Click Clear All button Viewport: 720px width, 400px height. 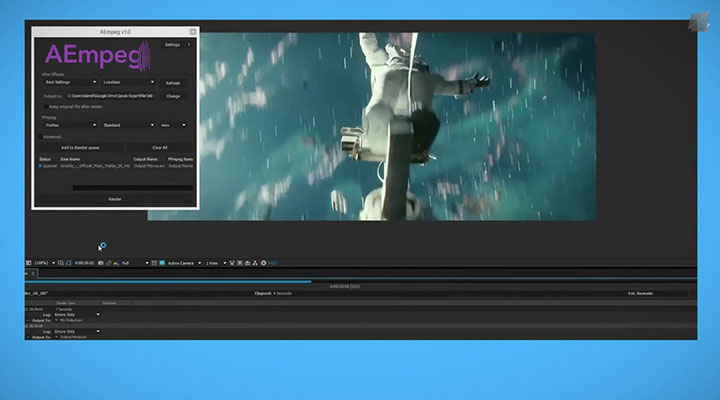coord(160,147)
